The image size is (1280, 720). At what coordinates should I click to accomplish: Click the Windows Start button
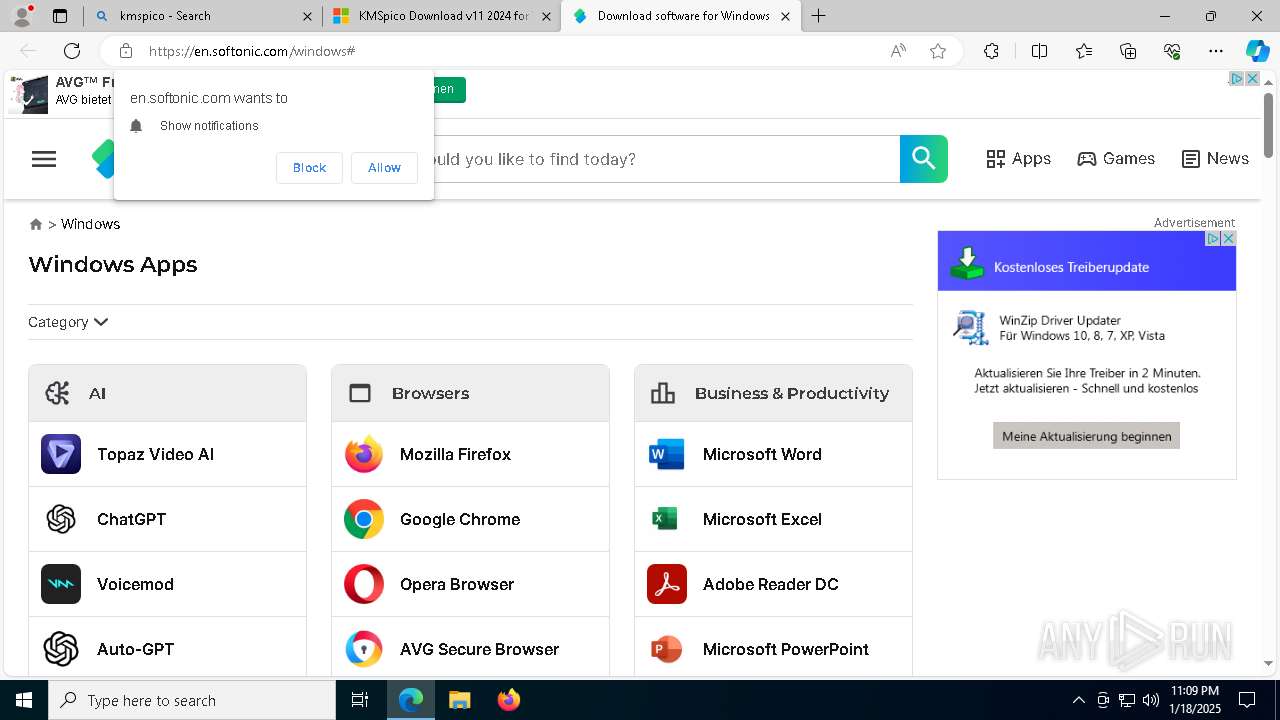tap(24, 700)
